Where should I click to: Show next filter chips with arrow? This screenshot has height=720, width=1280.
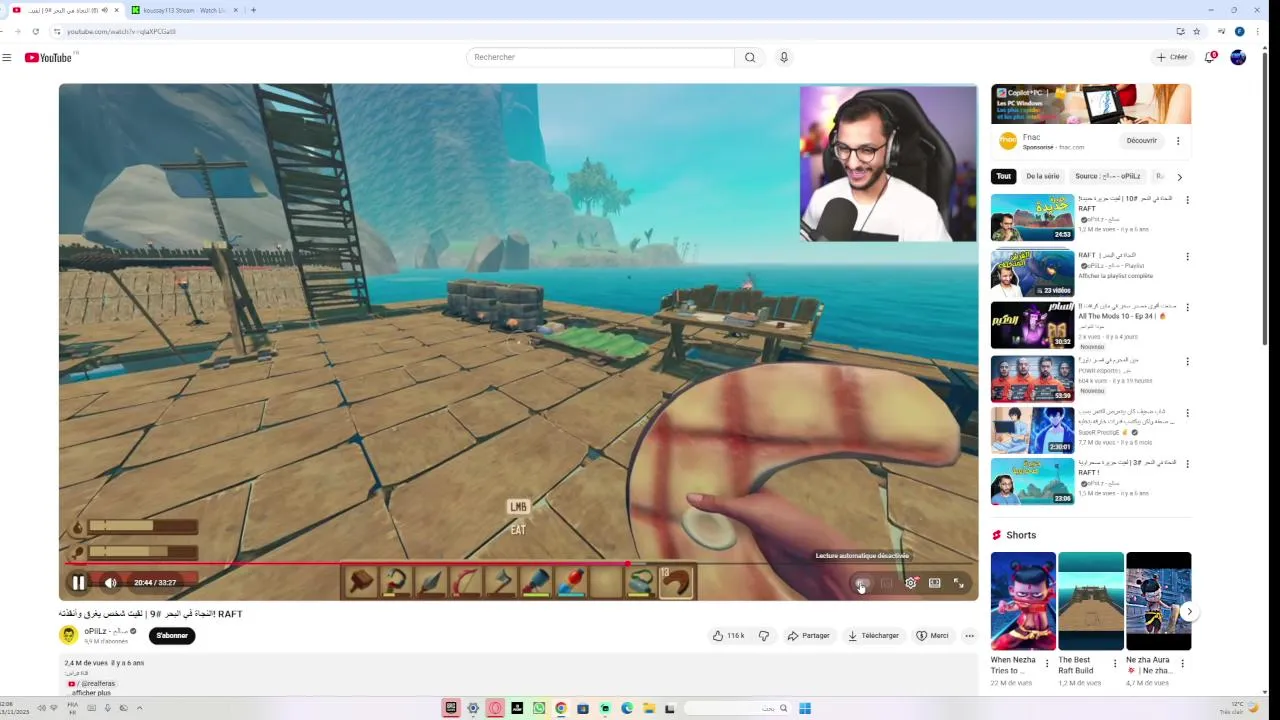[x=1179, y=177]
